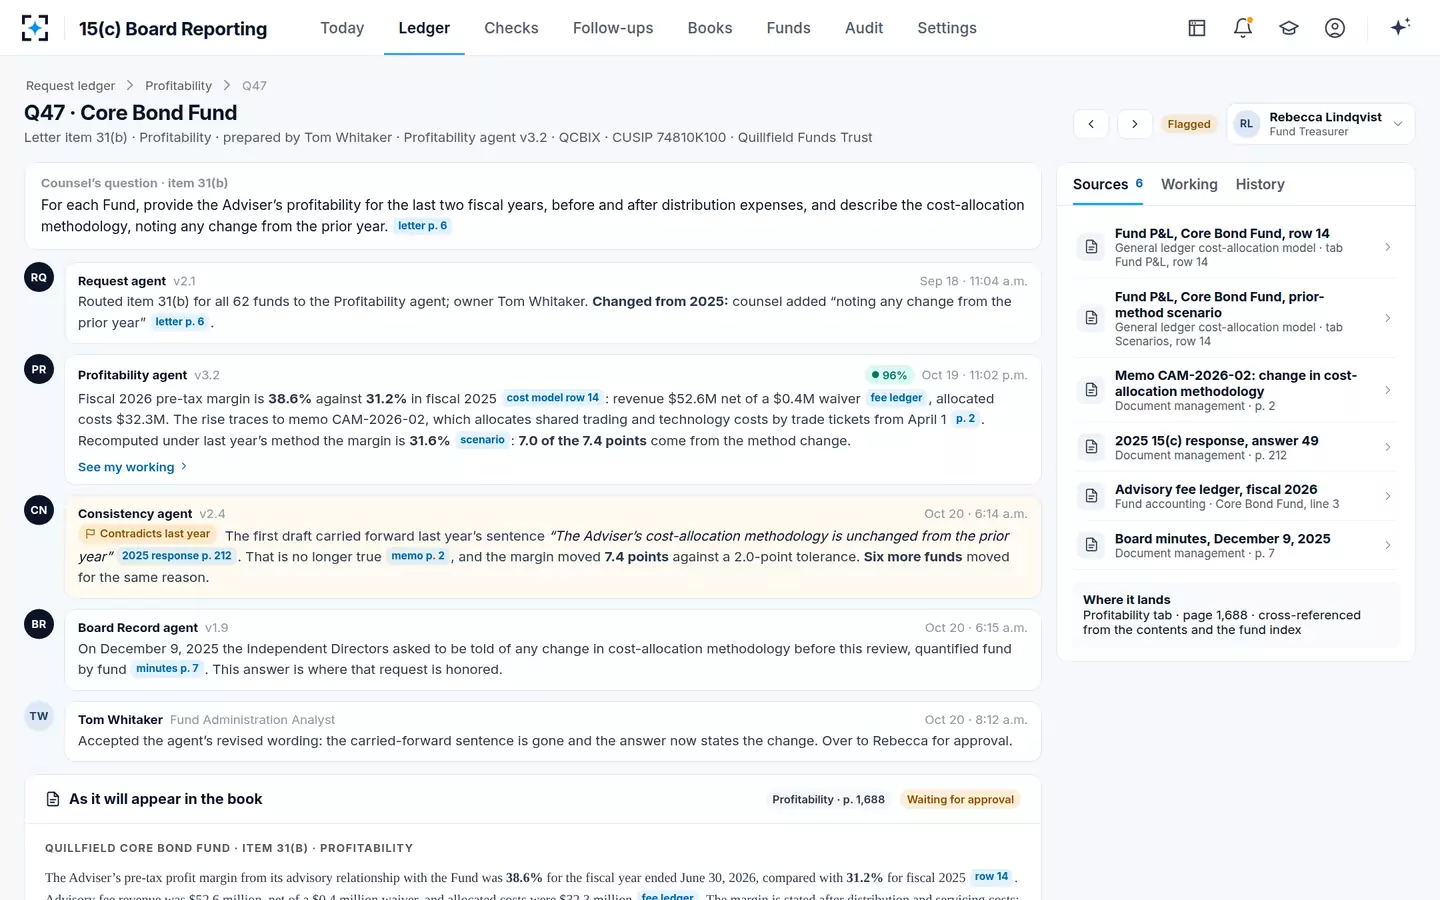Click the graduation cap learning icon
This screenshot has height=900, width=1440.
[x=1289, y=28]
